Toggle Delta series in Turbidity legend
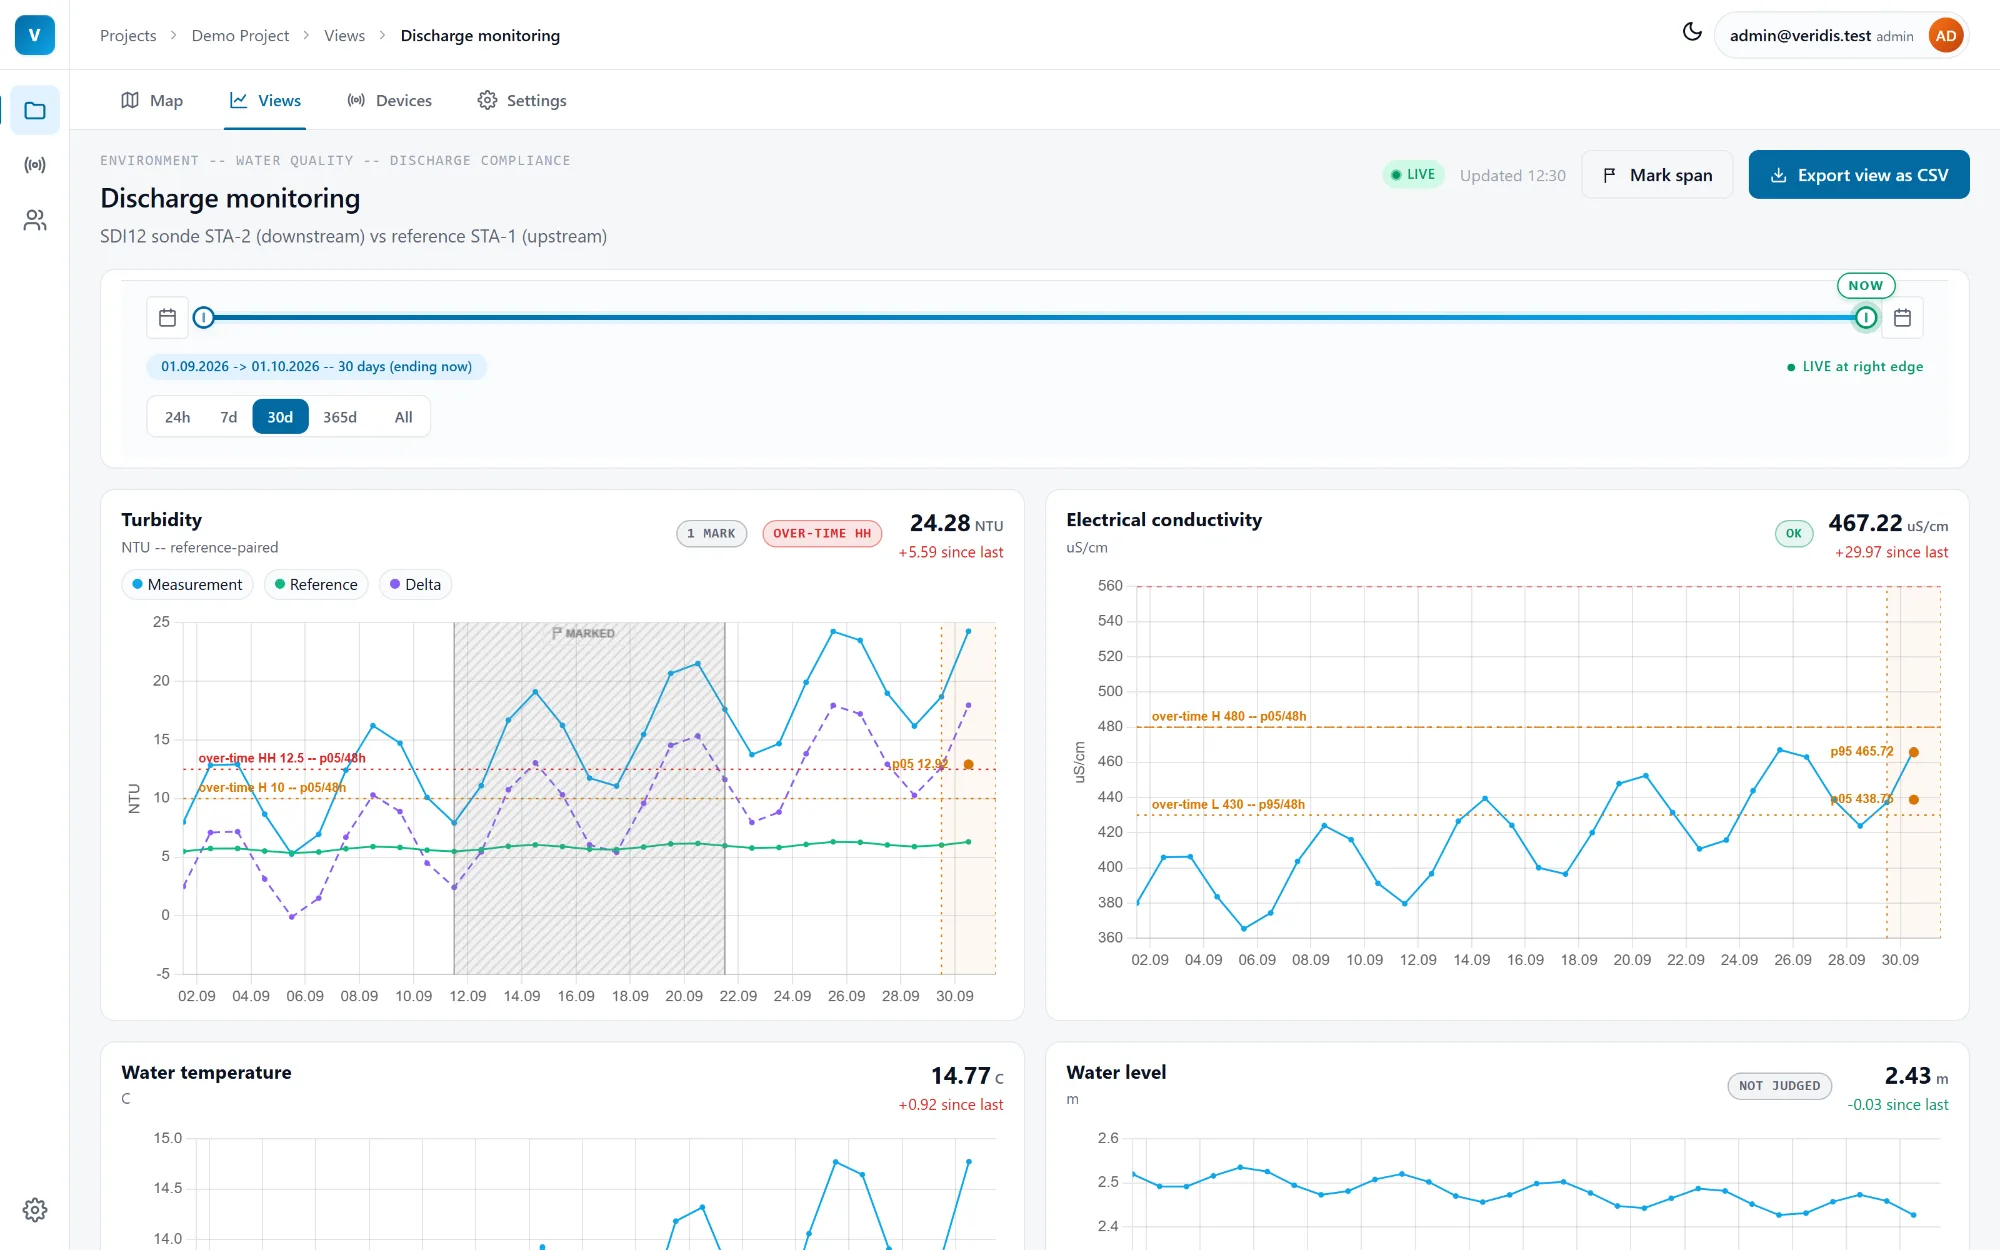 point(415,584)
